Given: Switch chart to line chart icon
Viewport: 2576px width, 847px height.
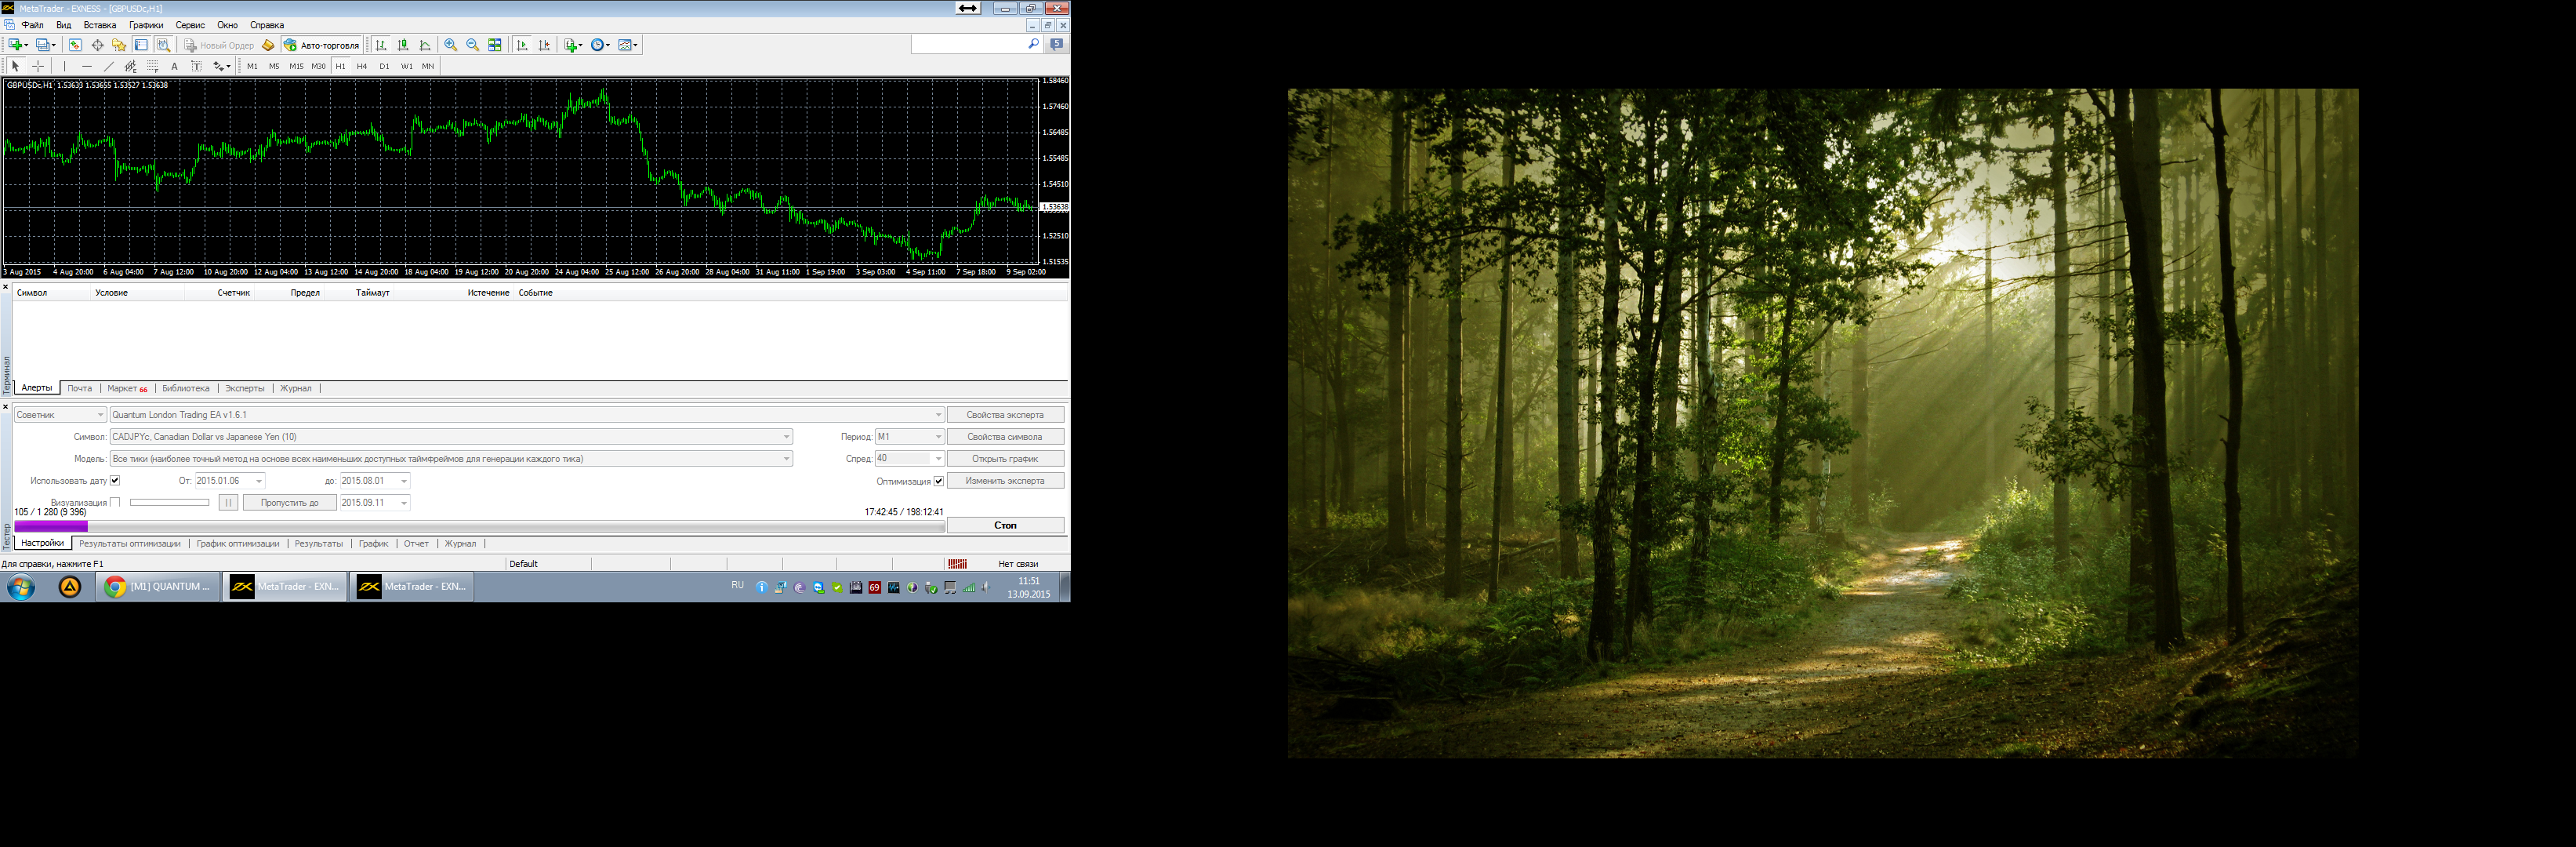Looking at the screenshot, I should click(425, 45).
